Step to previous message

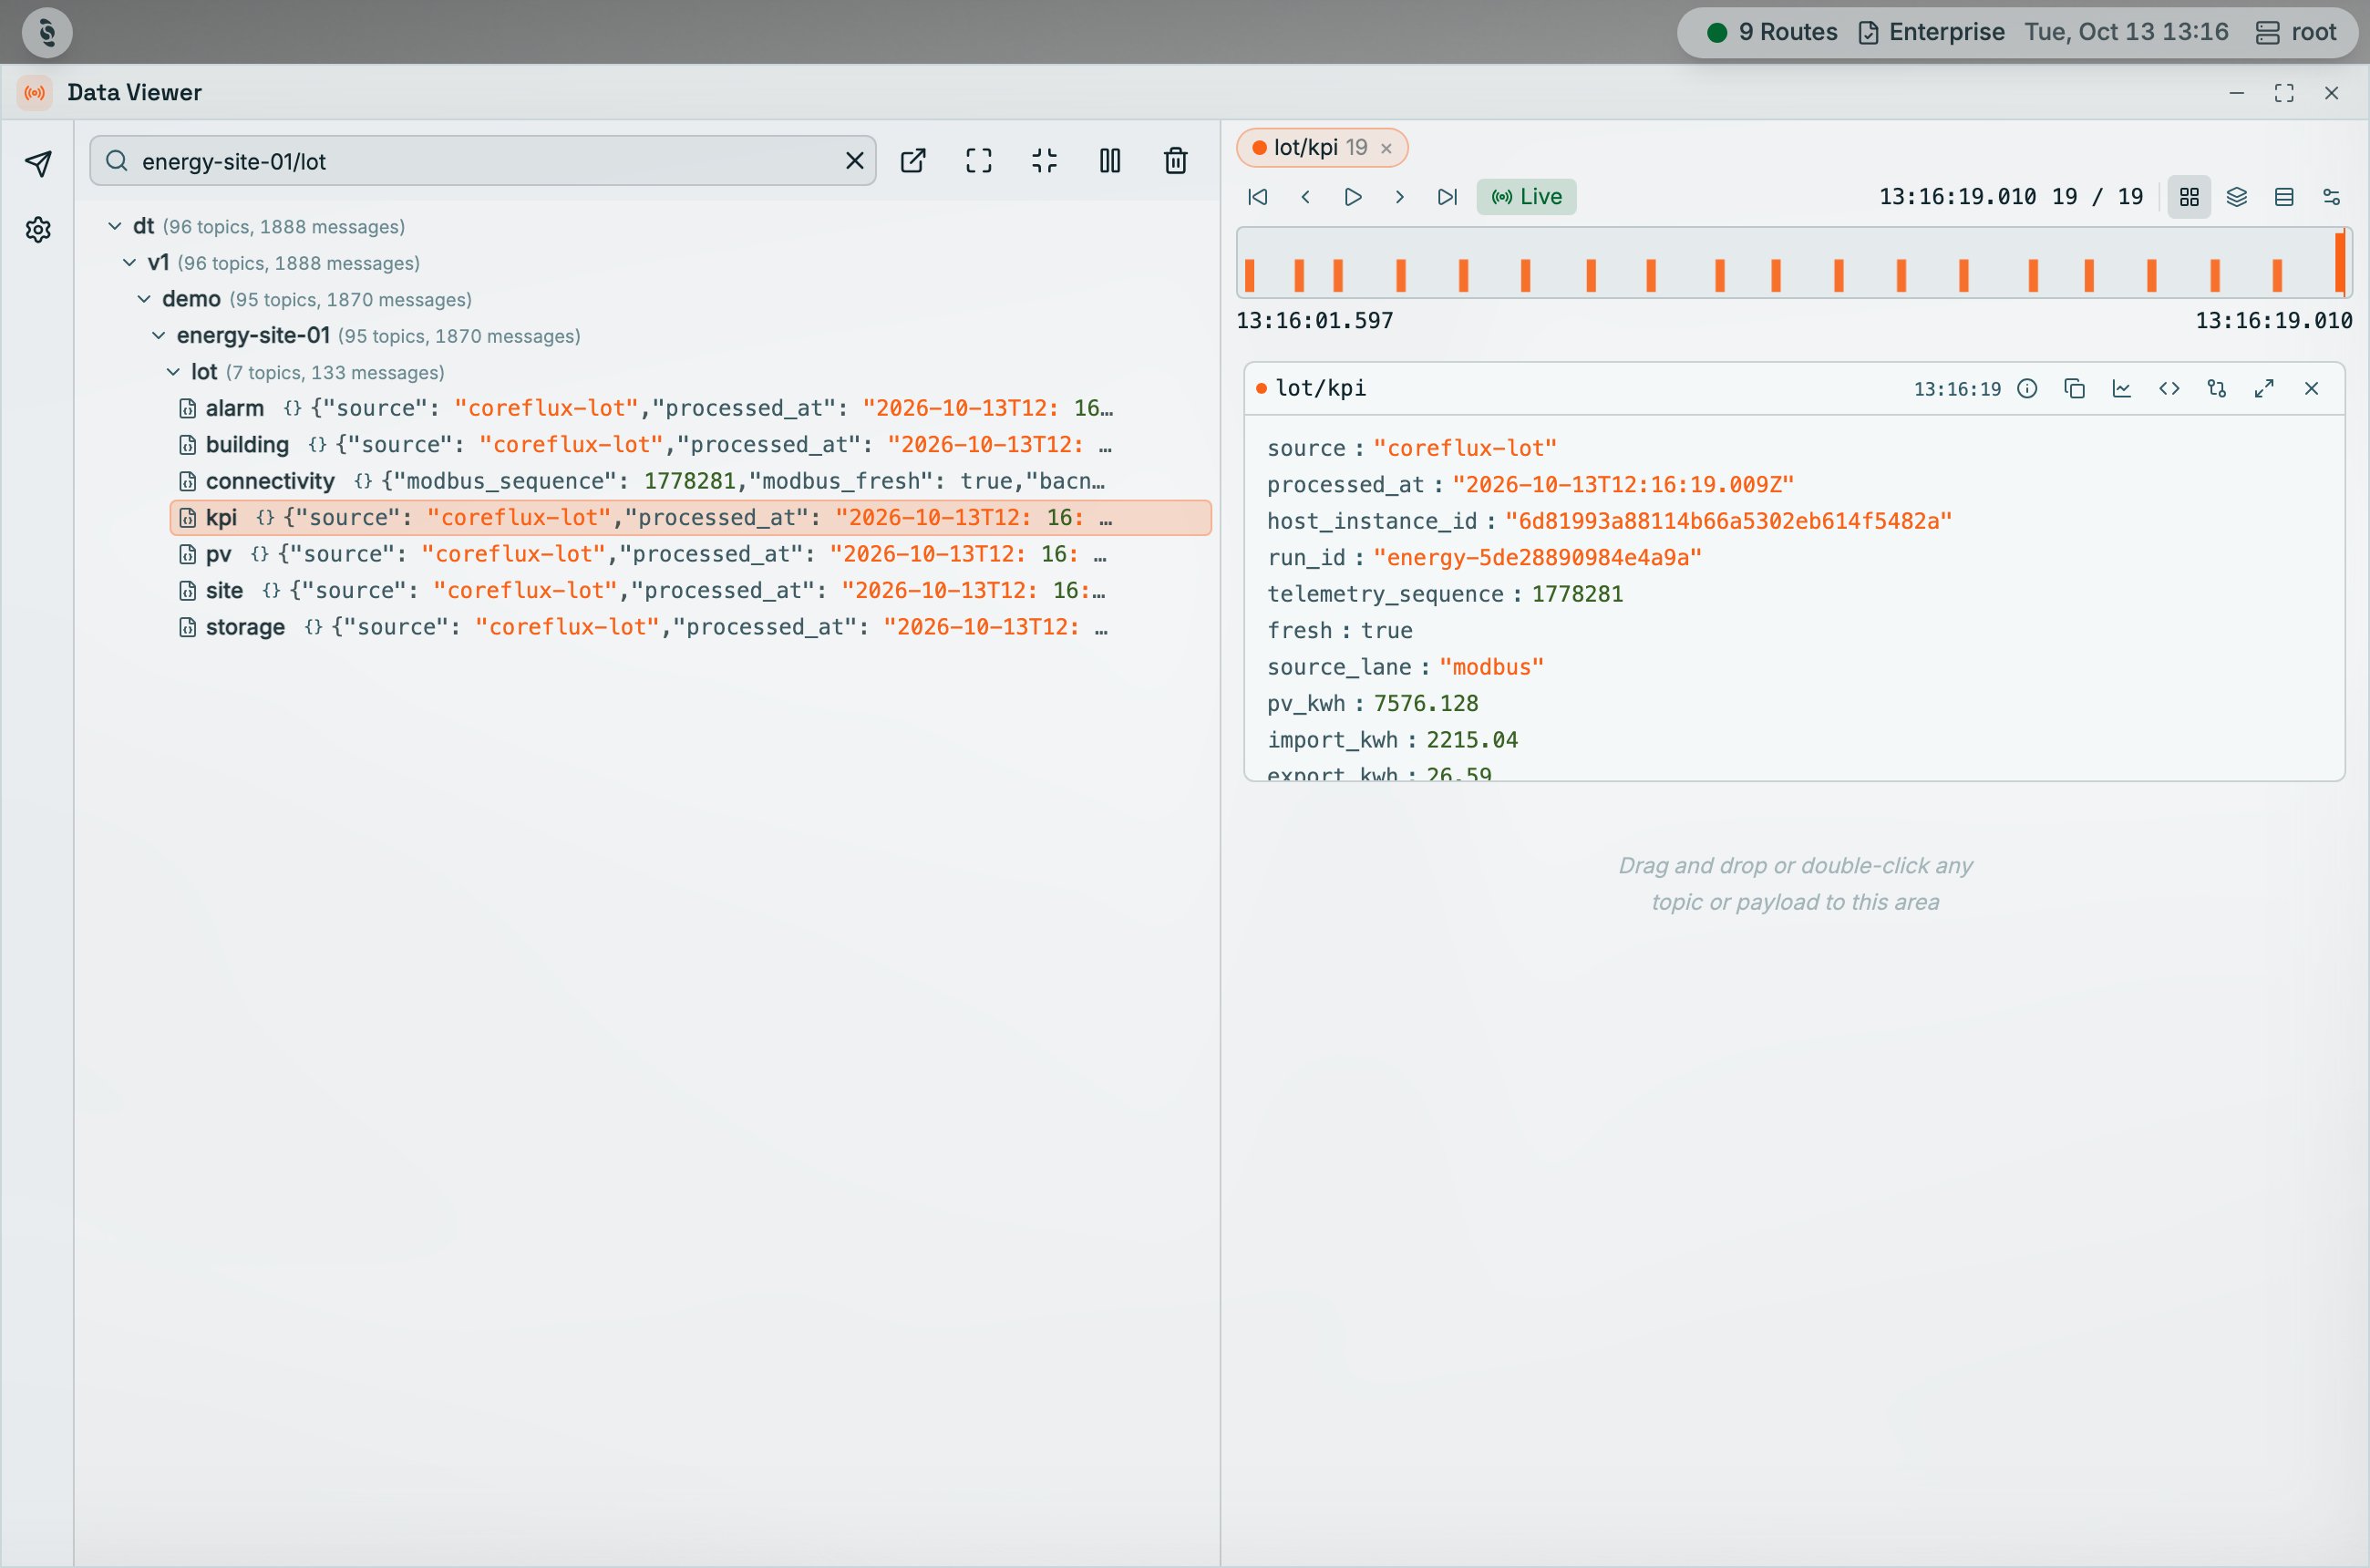(1305, 197)
